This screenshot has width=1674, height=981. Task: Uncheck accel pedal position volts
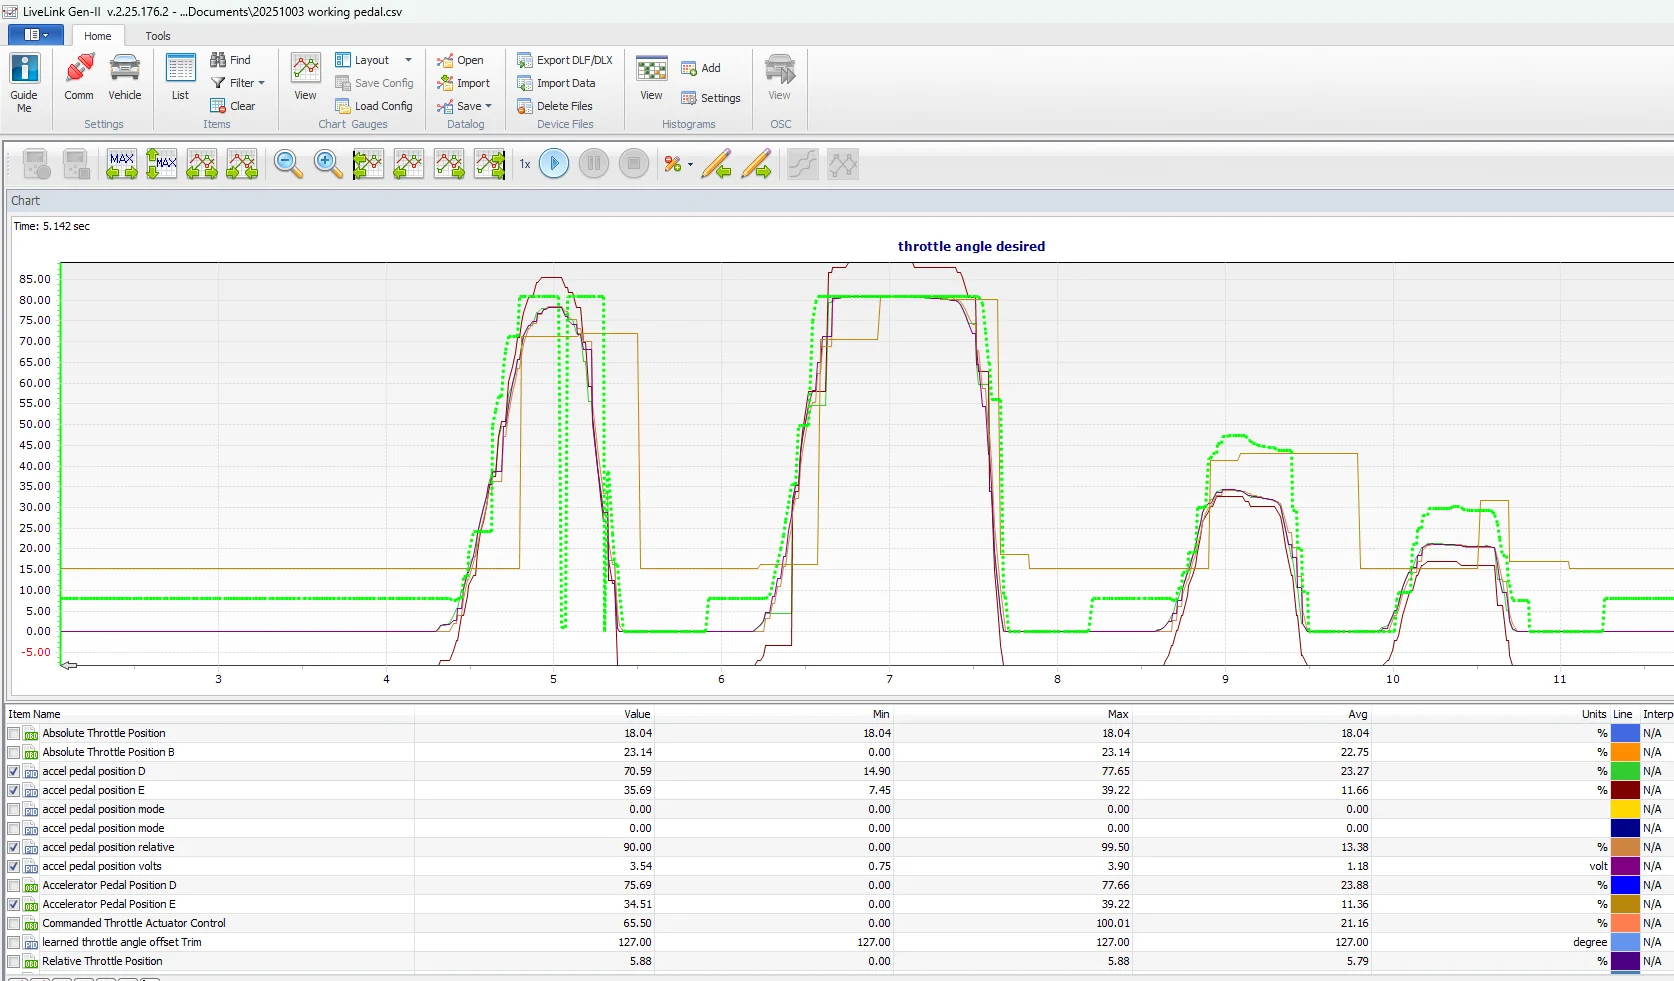click(x=14, y=866)
